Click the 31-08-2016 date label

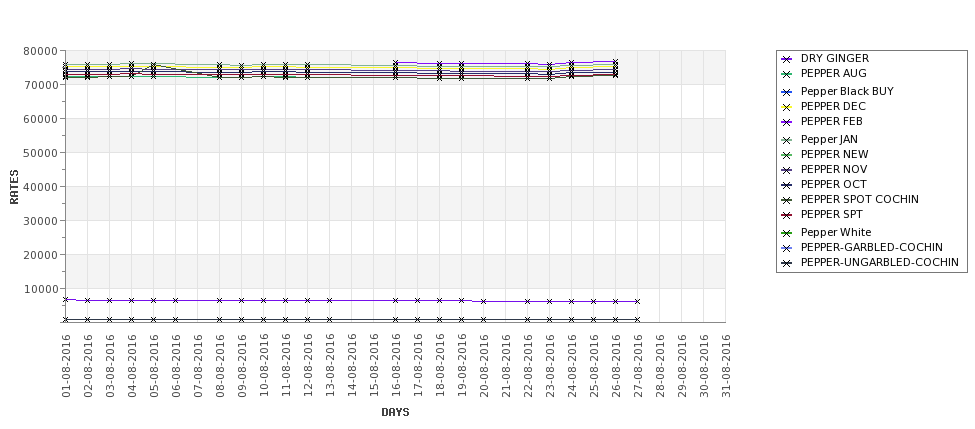tap(726, 366)
